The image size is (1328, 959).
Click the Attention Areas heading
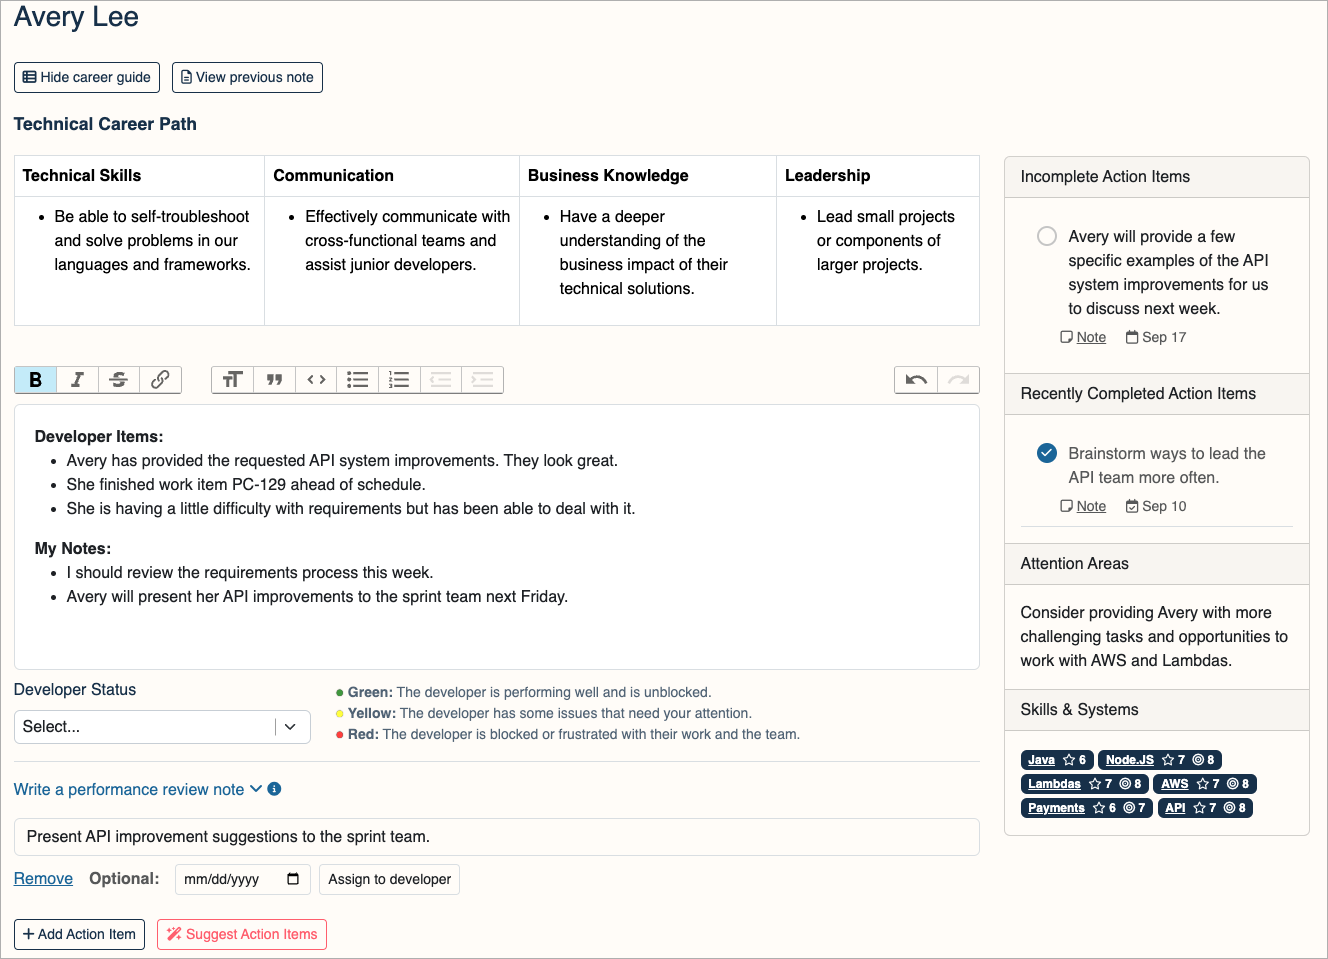1074,563
